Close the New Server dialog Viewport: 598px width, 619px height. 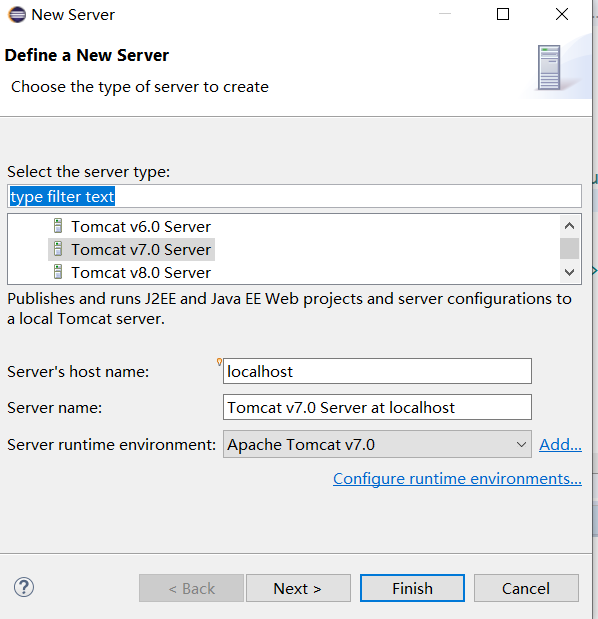coord(562,15)
